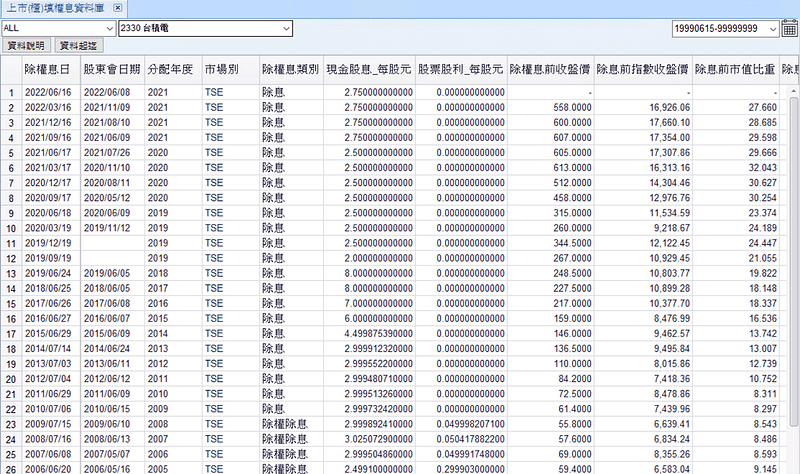
Task: Open the calendar date picker icon
Action: pyautogui.click(x=790, y=27)
